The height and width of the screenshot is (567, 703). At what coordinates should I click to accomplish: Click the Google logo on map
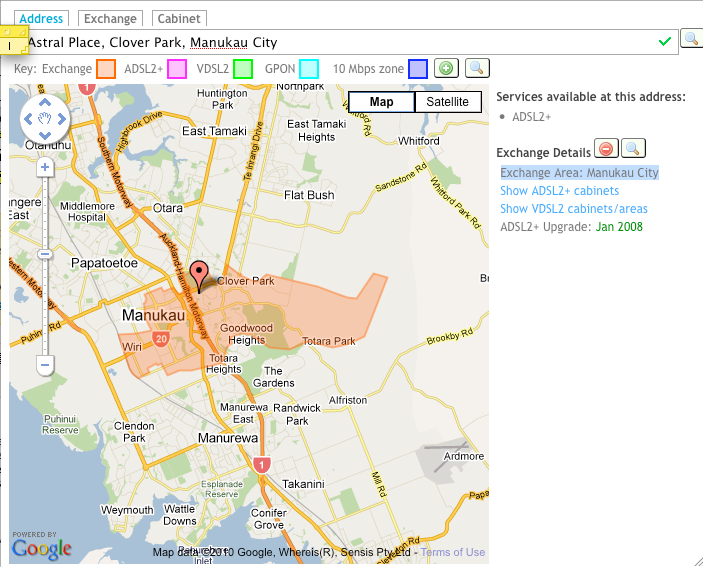(x=41, y=548)
